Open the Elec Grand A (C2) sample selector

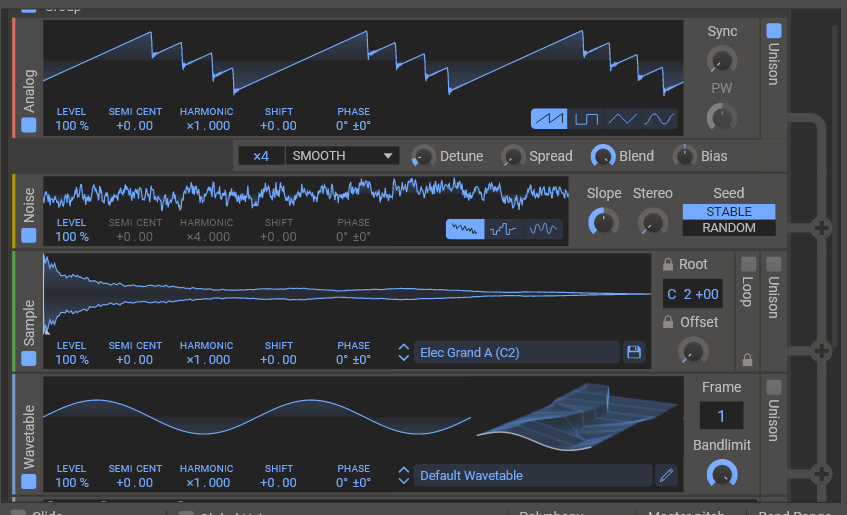[517, 352]
